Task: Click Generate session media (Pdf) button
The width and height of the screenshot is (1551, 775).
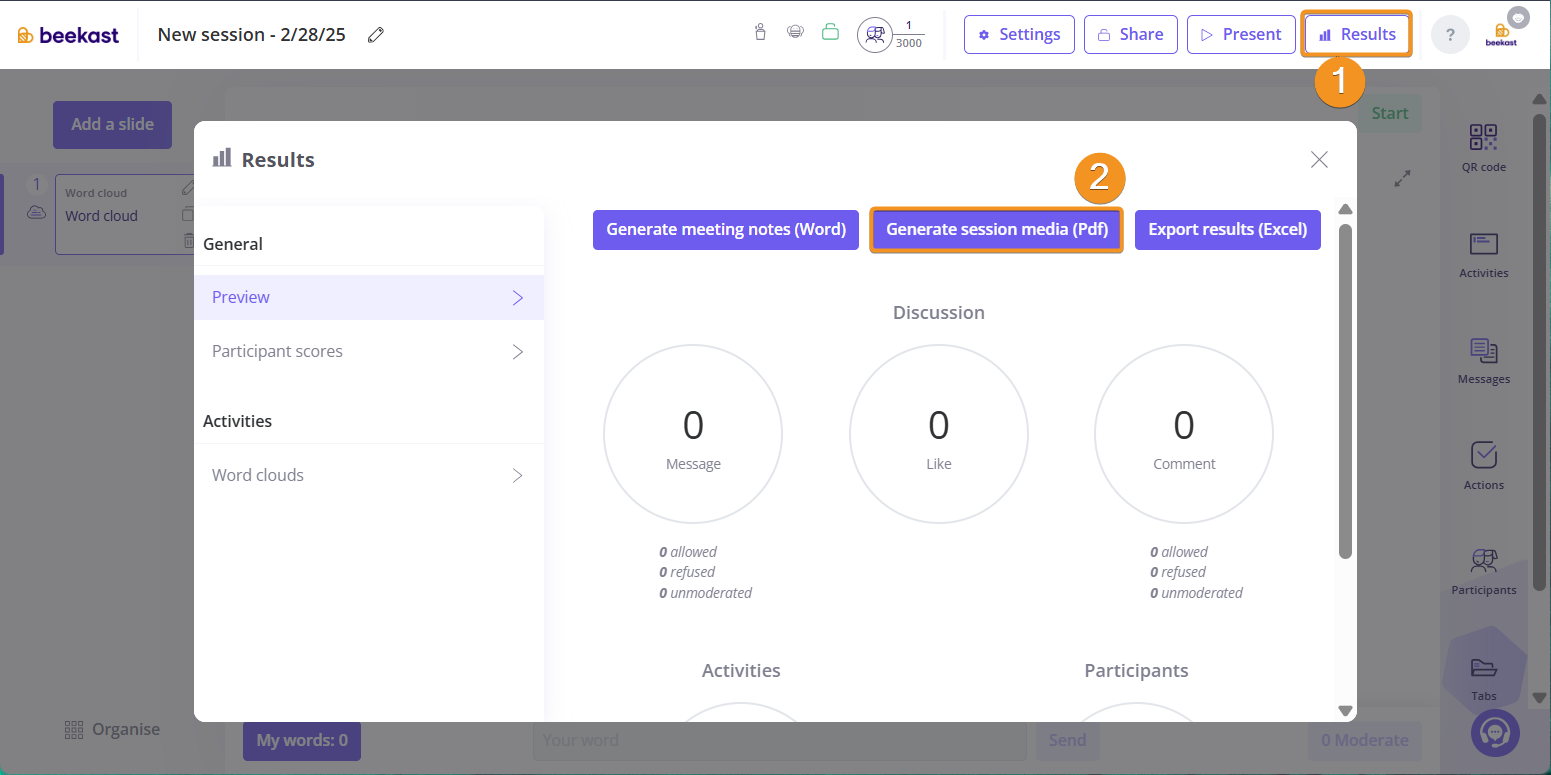Action: click(x=996, y=230)
